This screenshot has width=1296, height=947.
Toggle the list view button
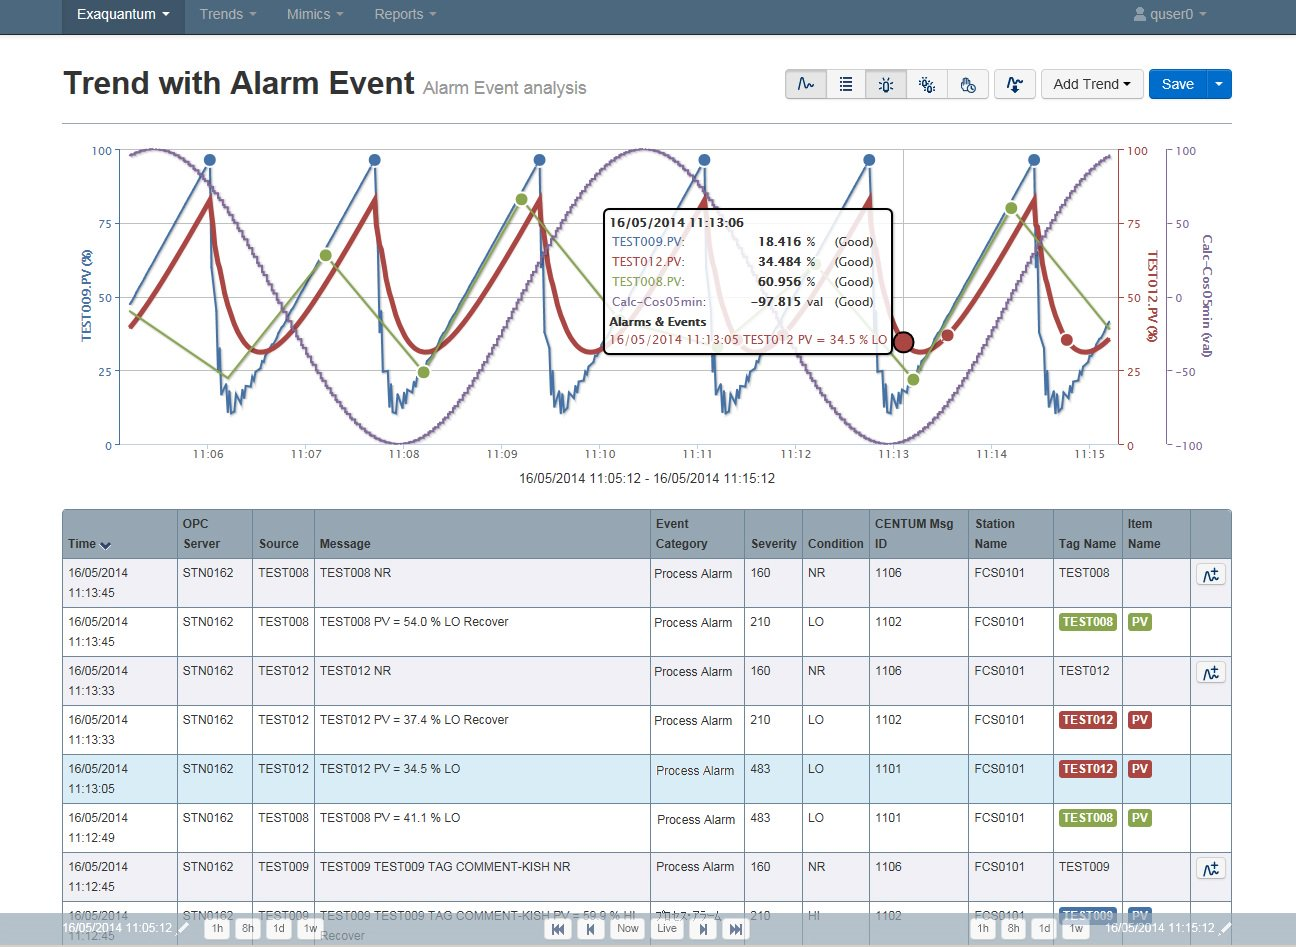(x=846, y=85)
